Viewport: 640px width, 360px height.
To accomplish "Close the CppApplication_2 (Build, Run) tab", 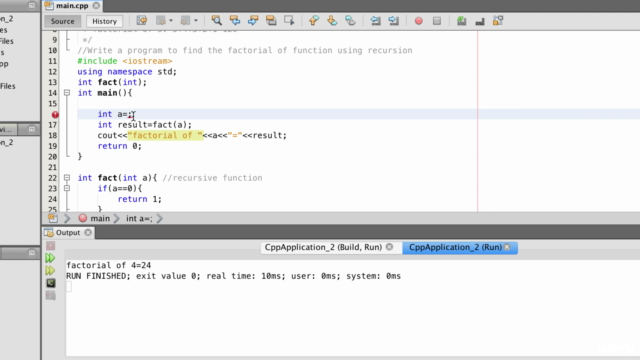I will click(x=389, y=247).
